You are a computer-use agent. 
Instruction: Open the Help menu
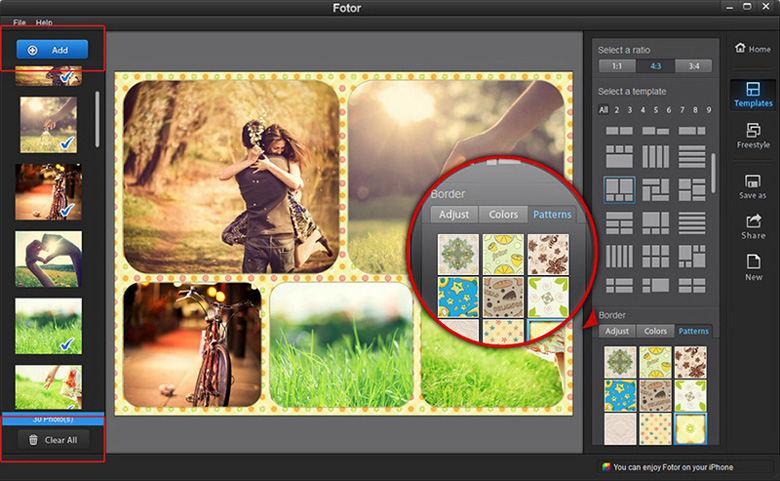tap(44, 22)
